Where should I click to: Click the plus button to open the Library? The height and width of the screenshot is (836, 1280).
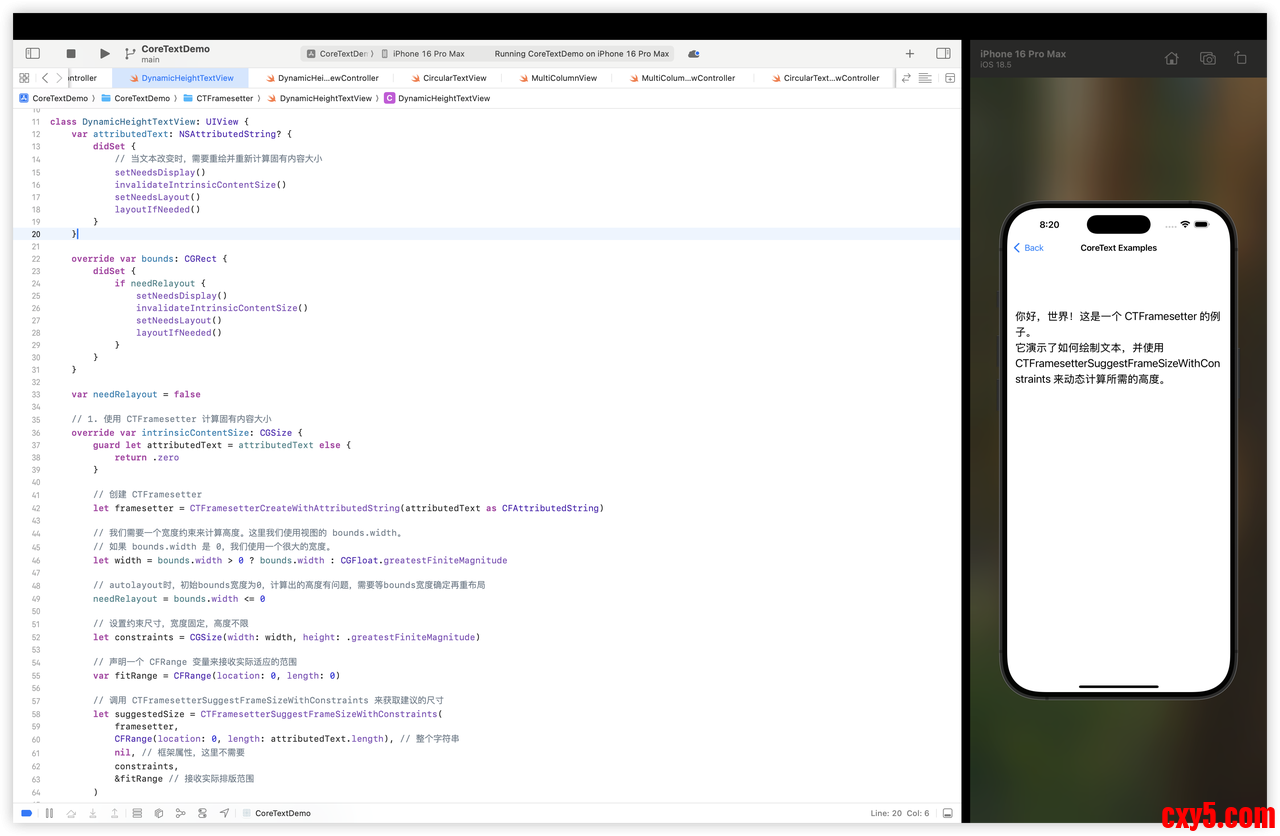click(x=909, y=53)
